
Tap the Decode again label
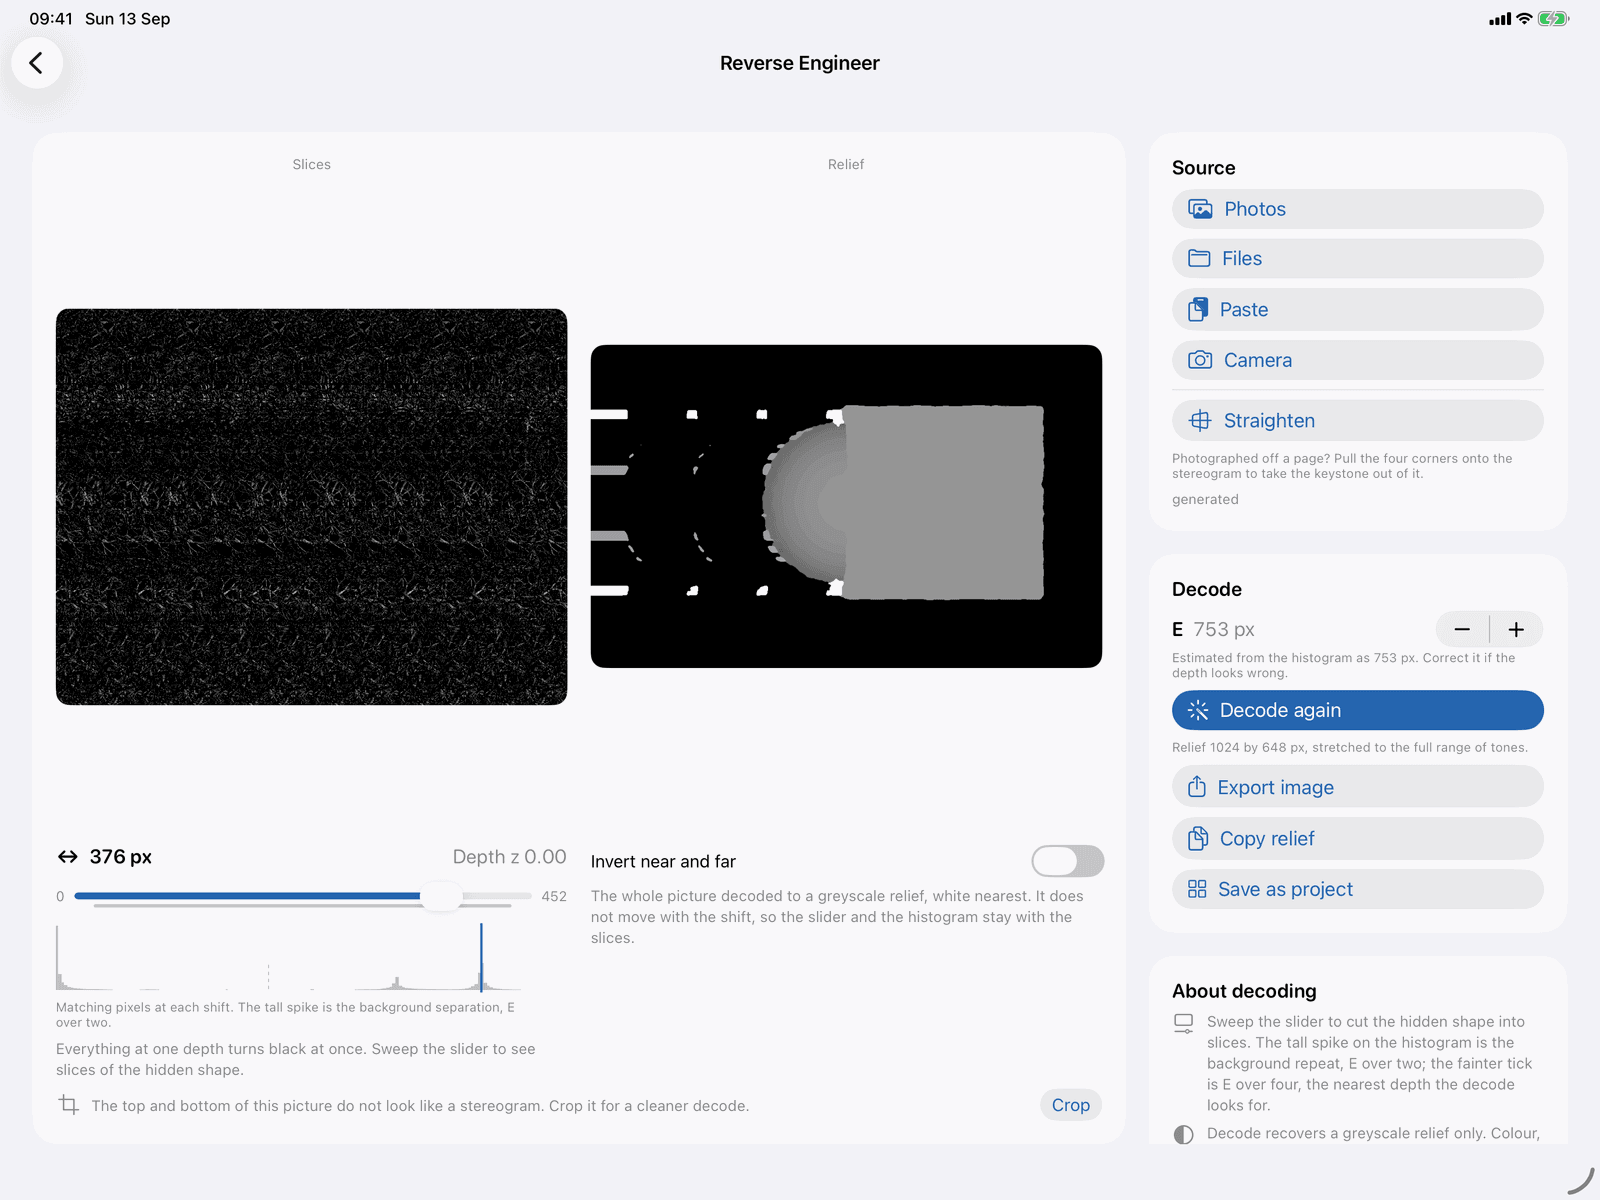(x=1280, y=710)
